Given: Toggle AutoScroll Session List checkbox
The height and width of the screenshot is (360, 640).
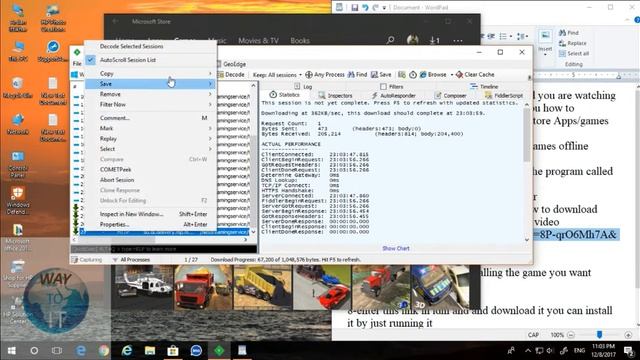Looking at the screenshot, I should 91,60.
